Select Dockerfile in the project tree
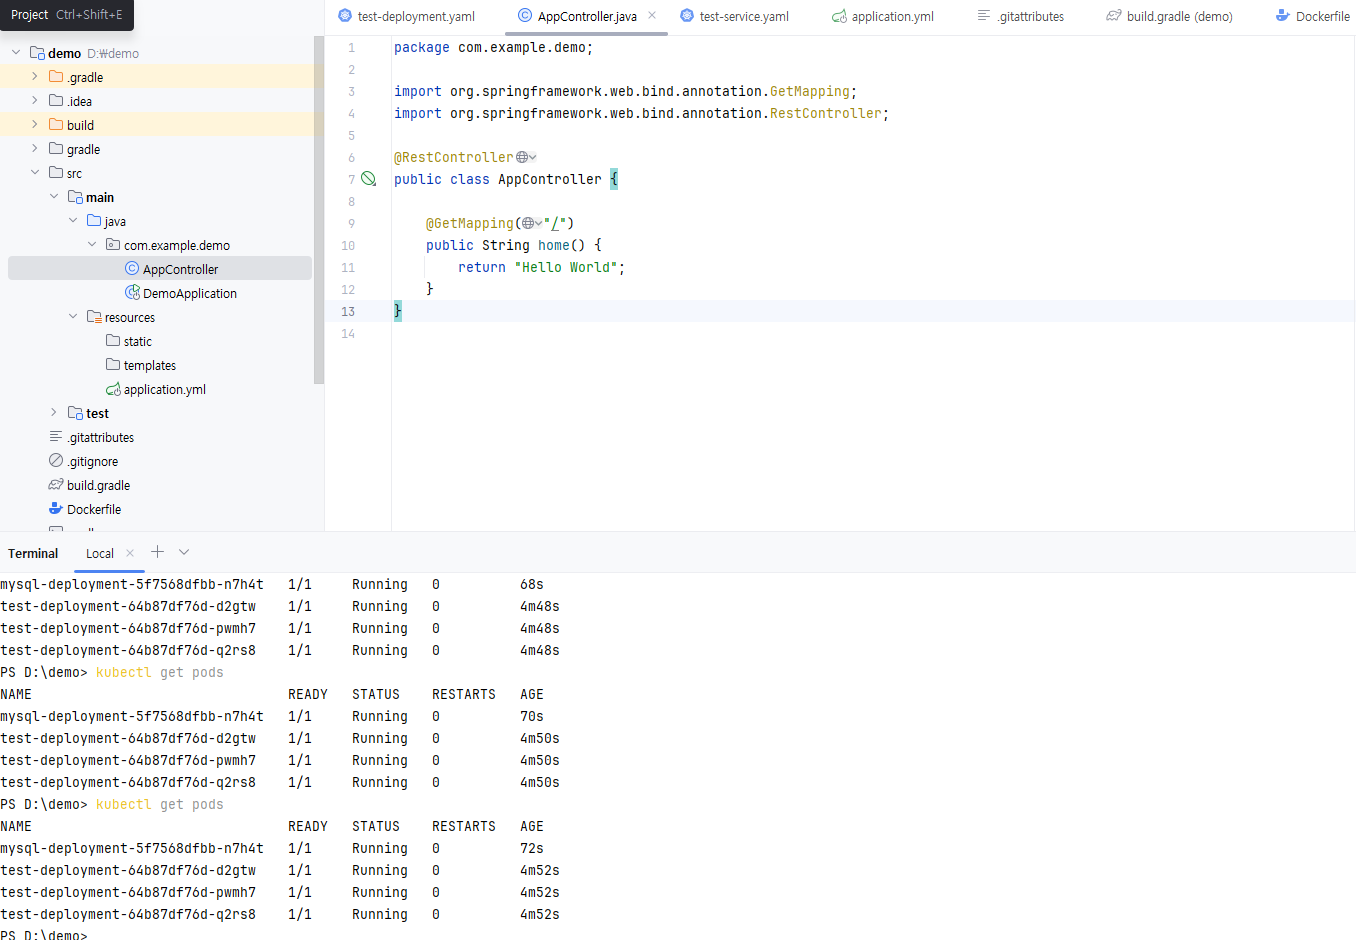1356x940 pixels. 94,509
